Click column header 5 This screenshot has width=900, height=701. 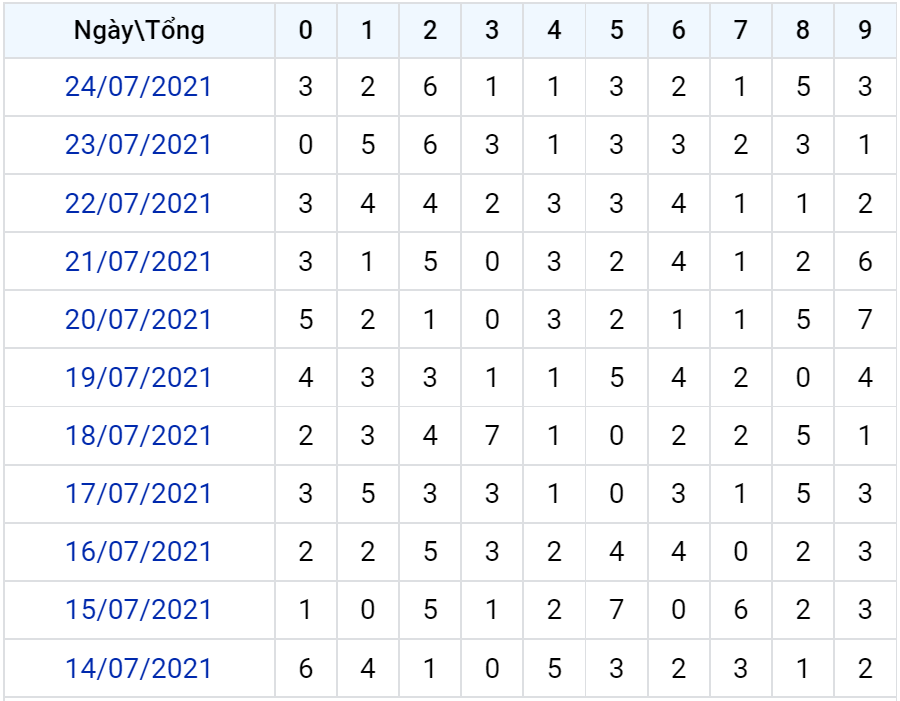(x=616, y=30)
